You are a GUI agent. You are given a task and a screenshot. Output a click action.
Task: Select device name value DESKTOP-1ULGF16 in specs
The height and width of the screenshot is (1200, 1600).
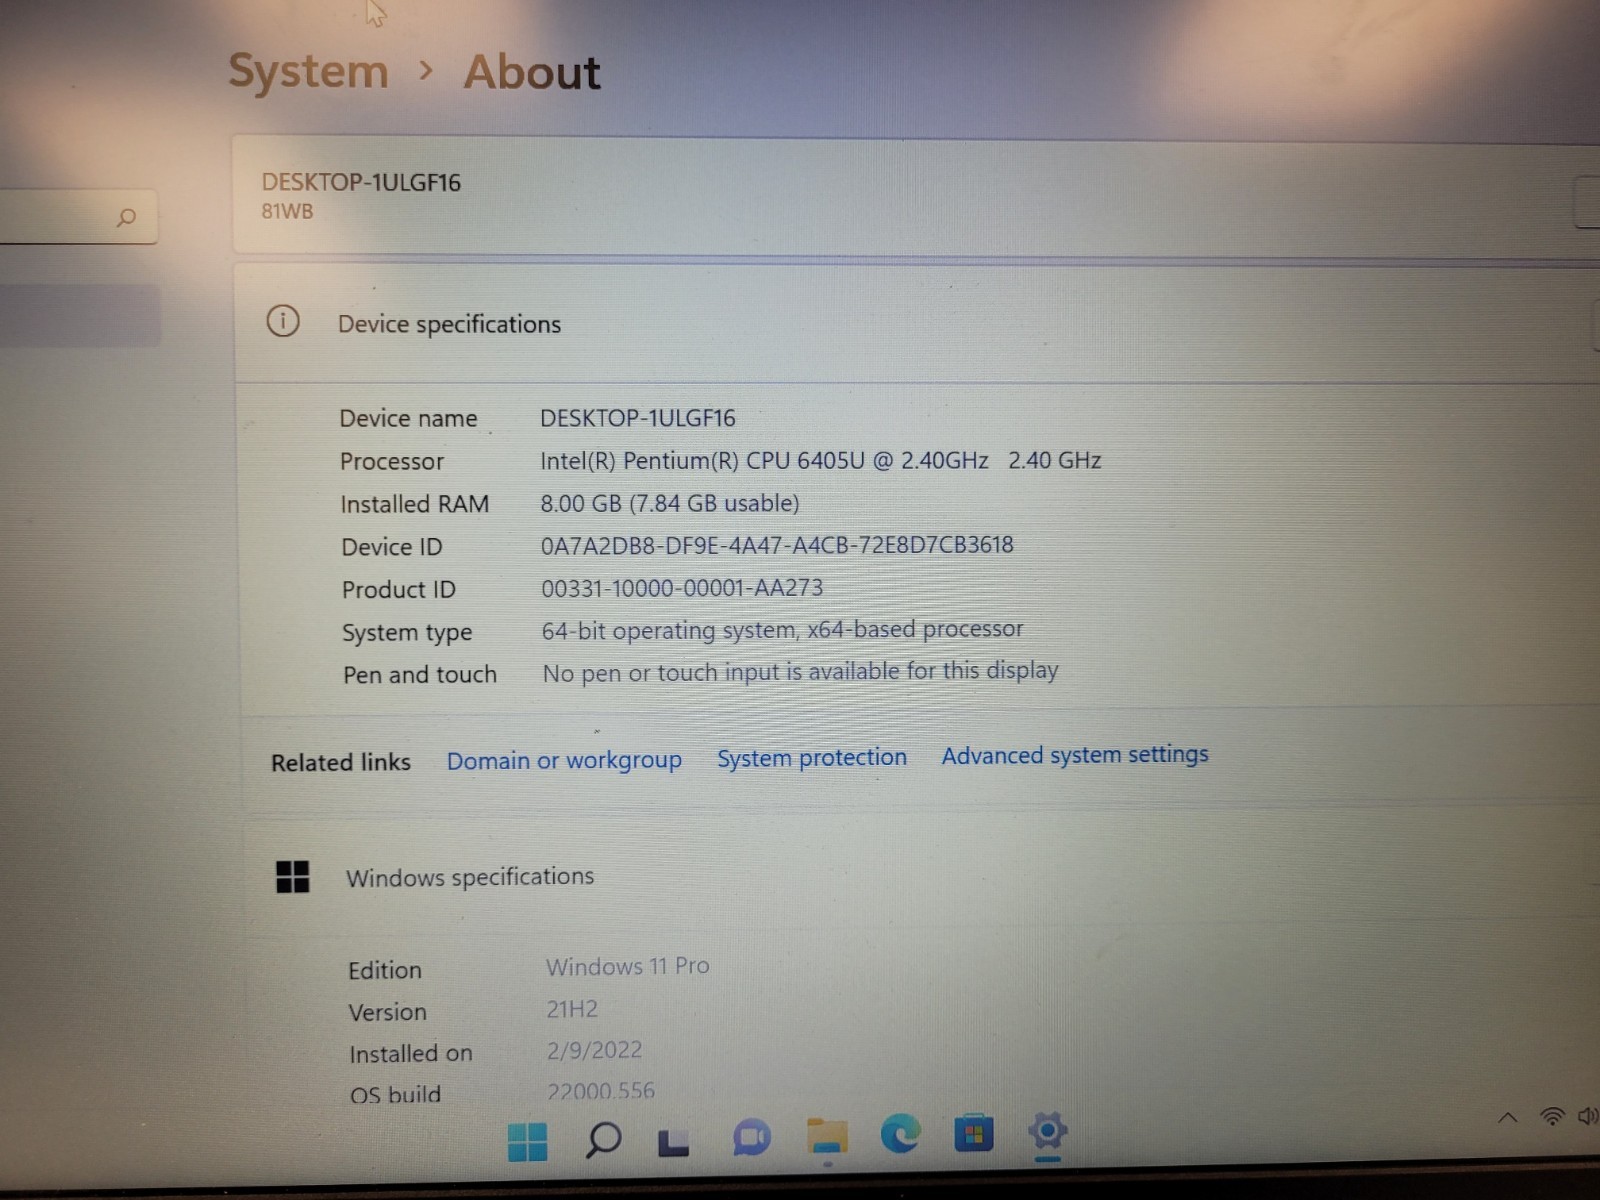coord(638,418)
